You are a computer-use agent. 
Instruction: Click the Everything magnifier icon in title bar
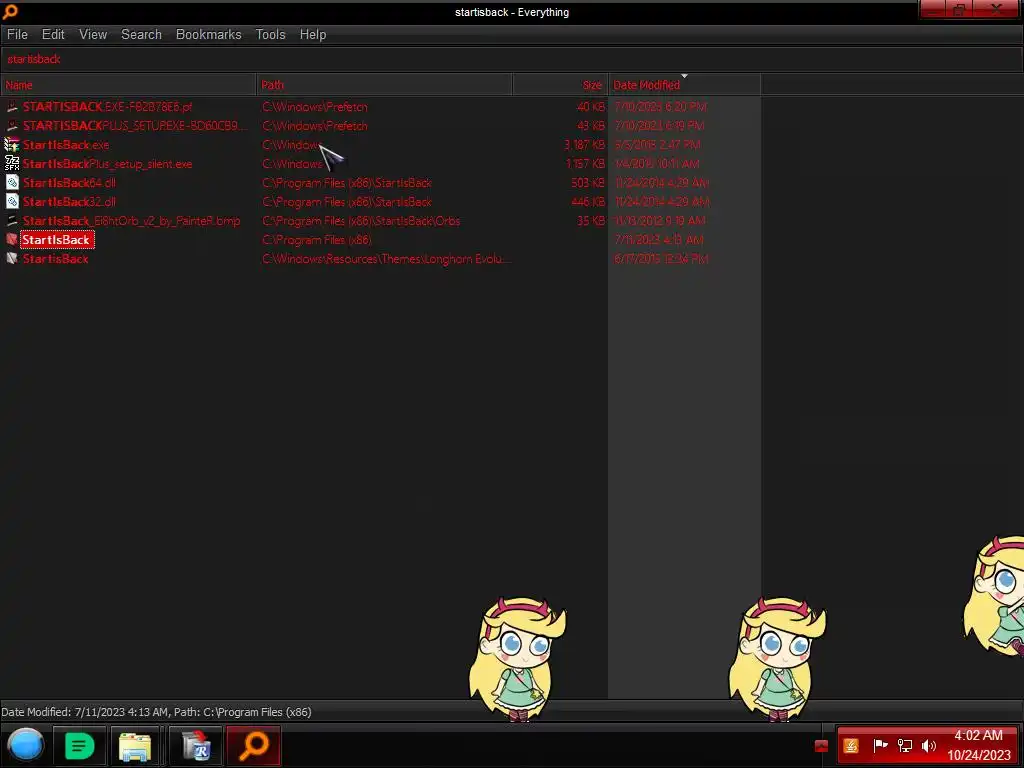pos(10,11)
